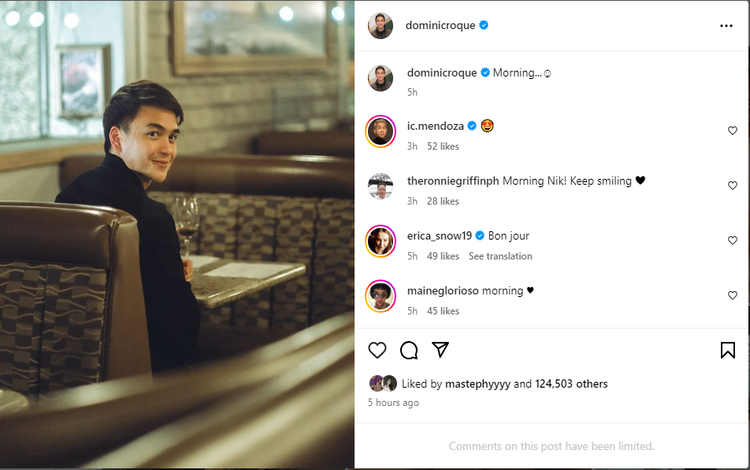Open dominicroque profile picture in header
This screenshot has height=470, width=750.
(x=380, y=26)
